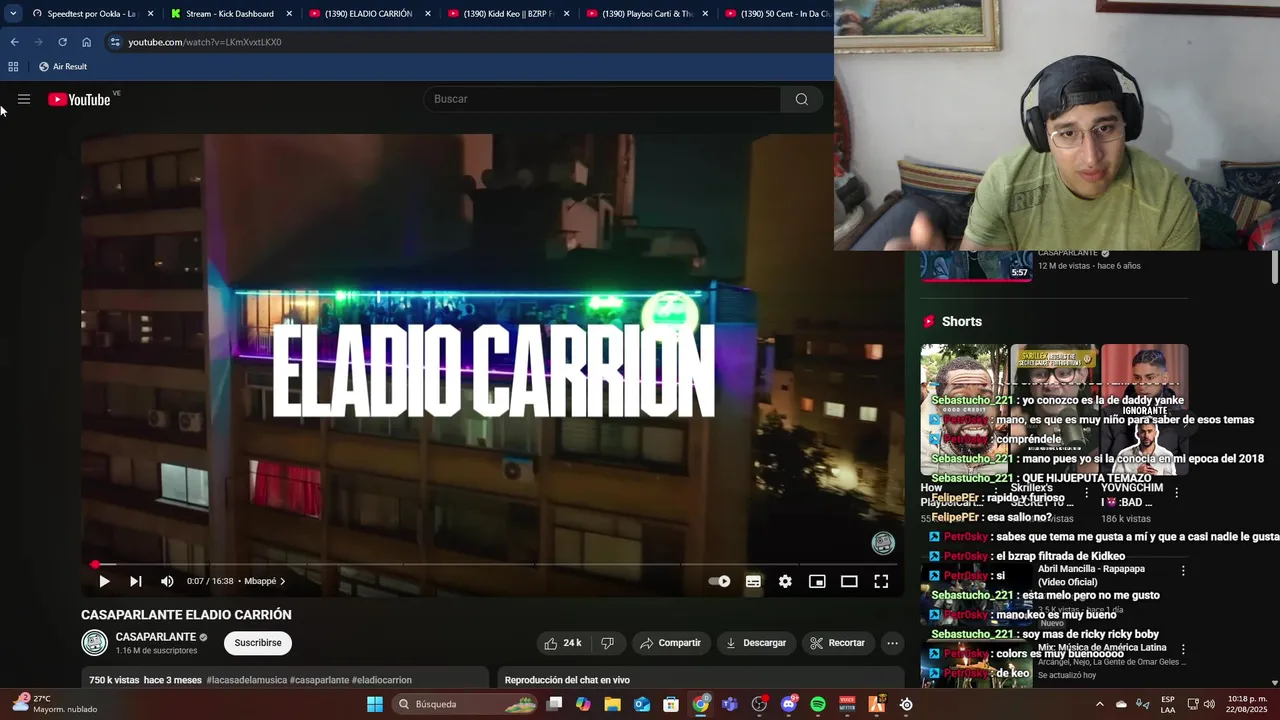1280x720 pixels.
Task: Seek on the video progress bar
Action: pos(493,564)
